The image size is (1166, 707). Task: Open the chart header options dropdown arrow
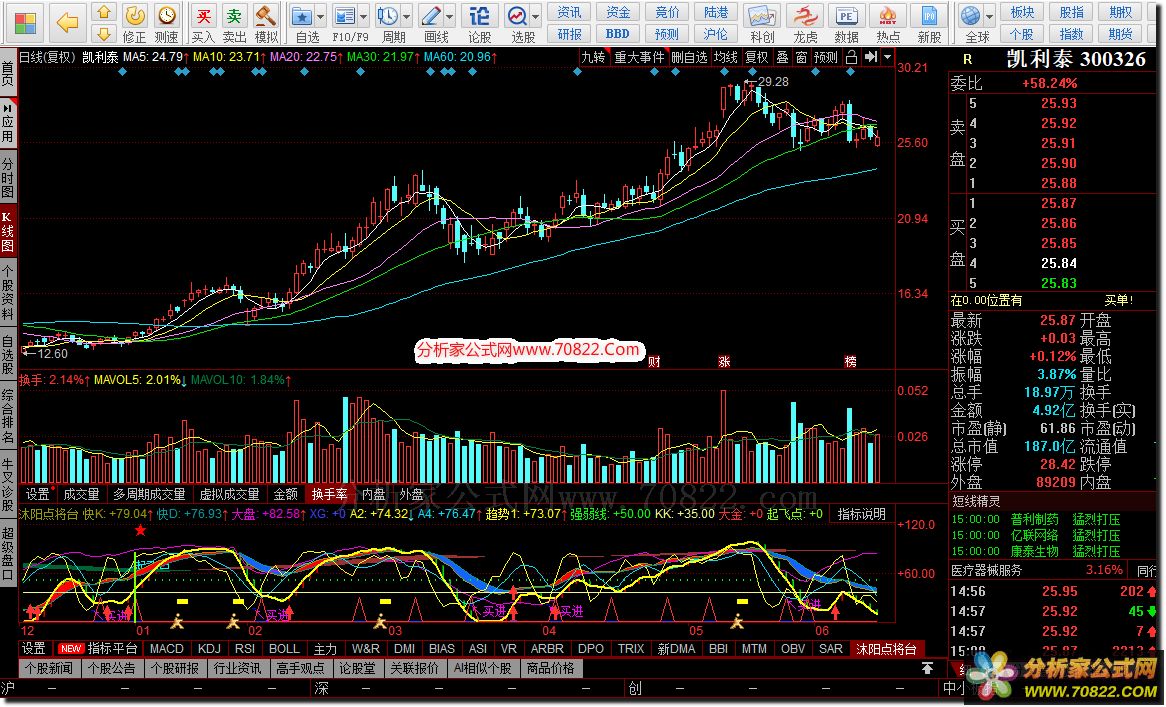(x=887, y=57)
